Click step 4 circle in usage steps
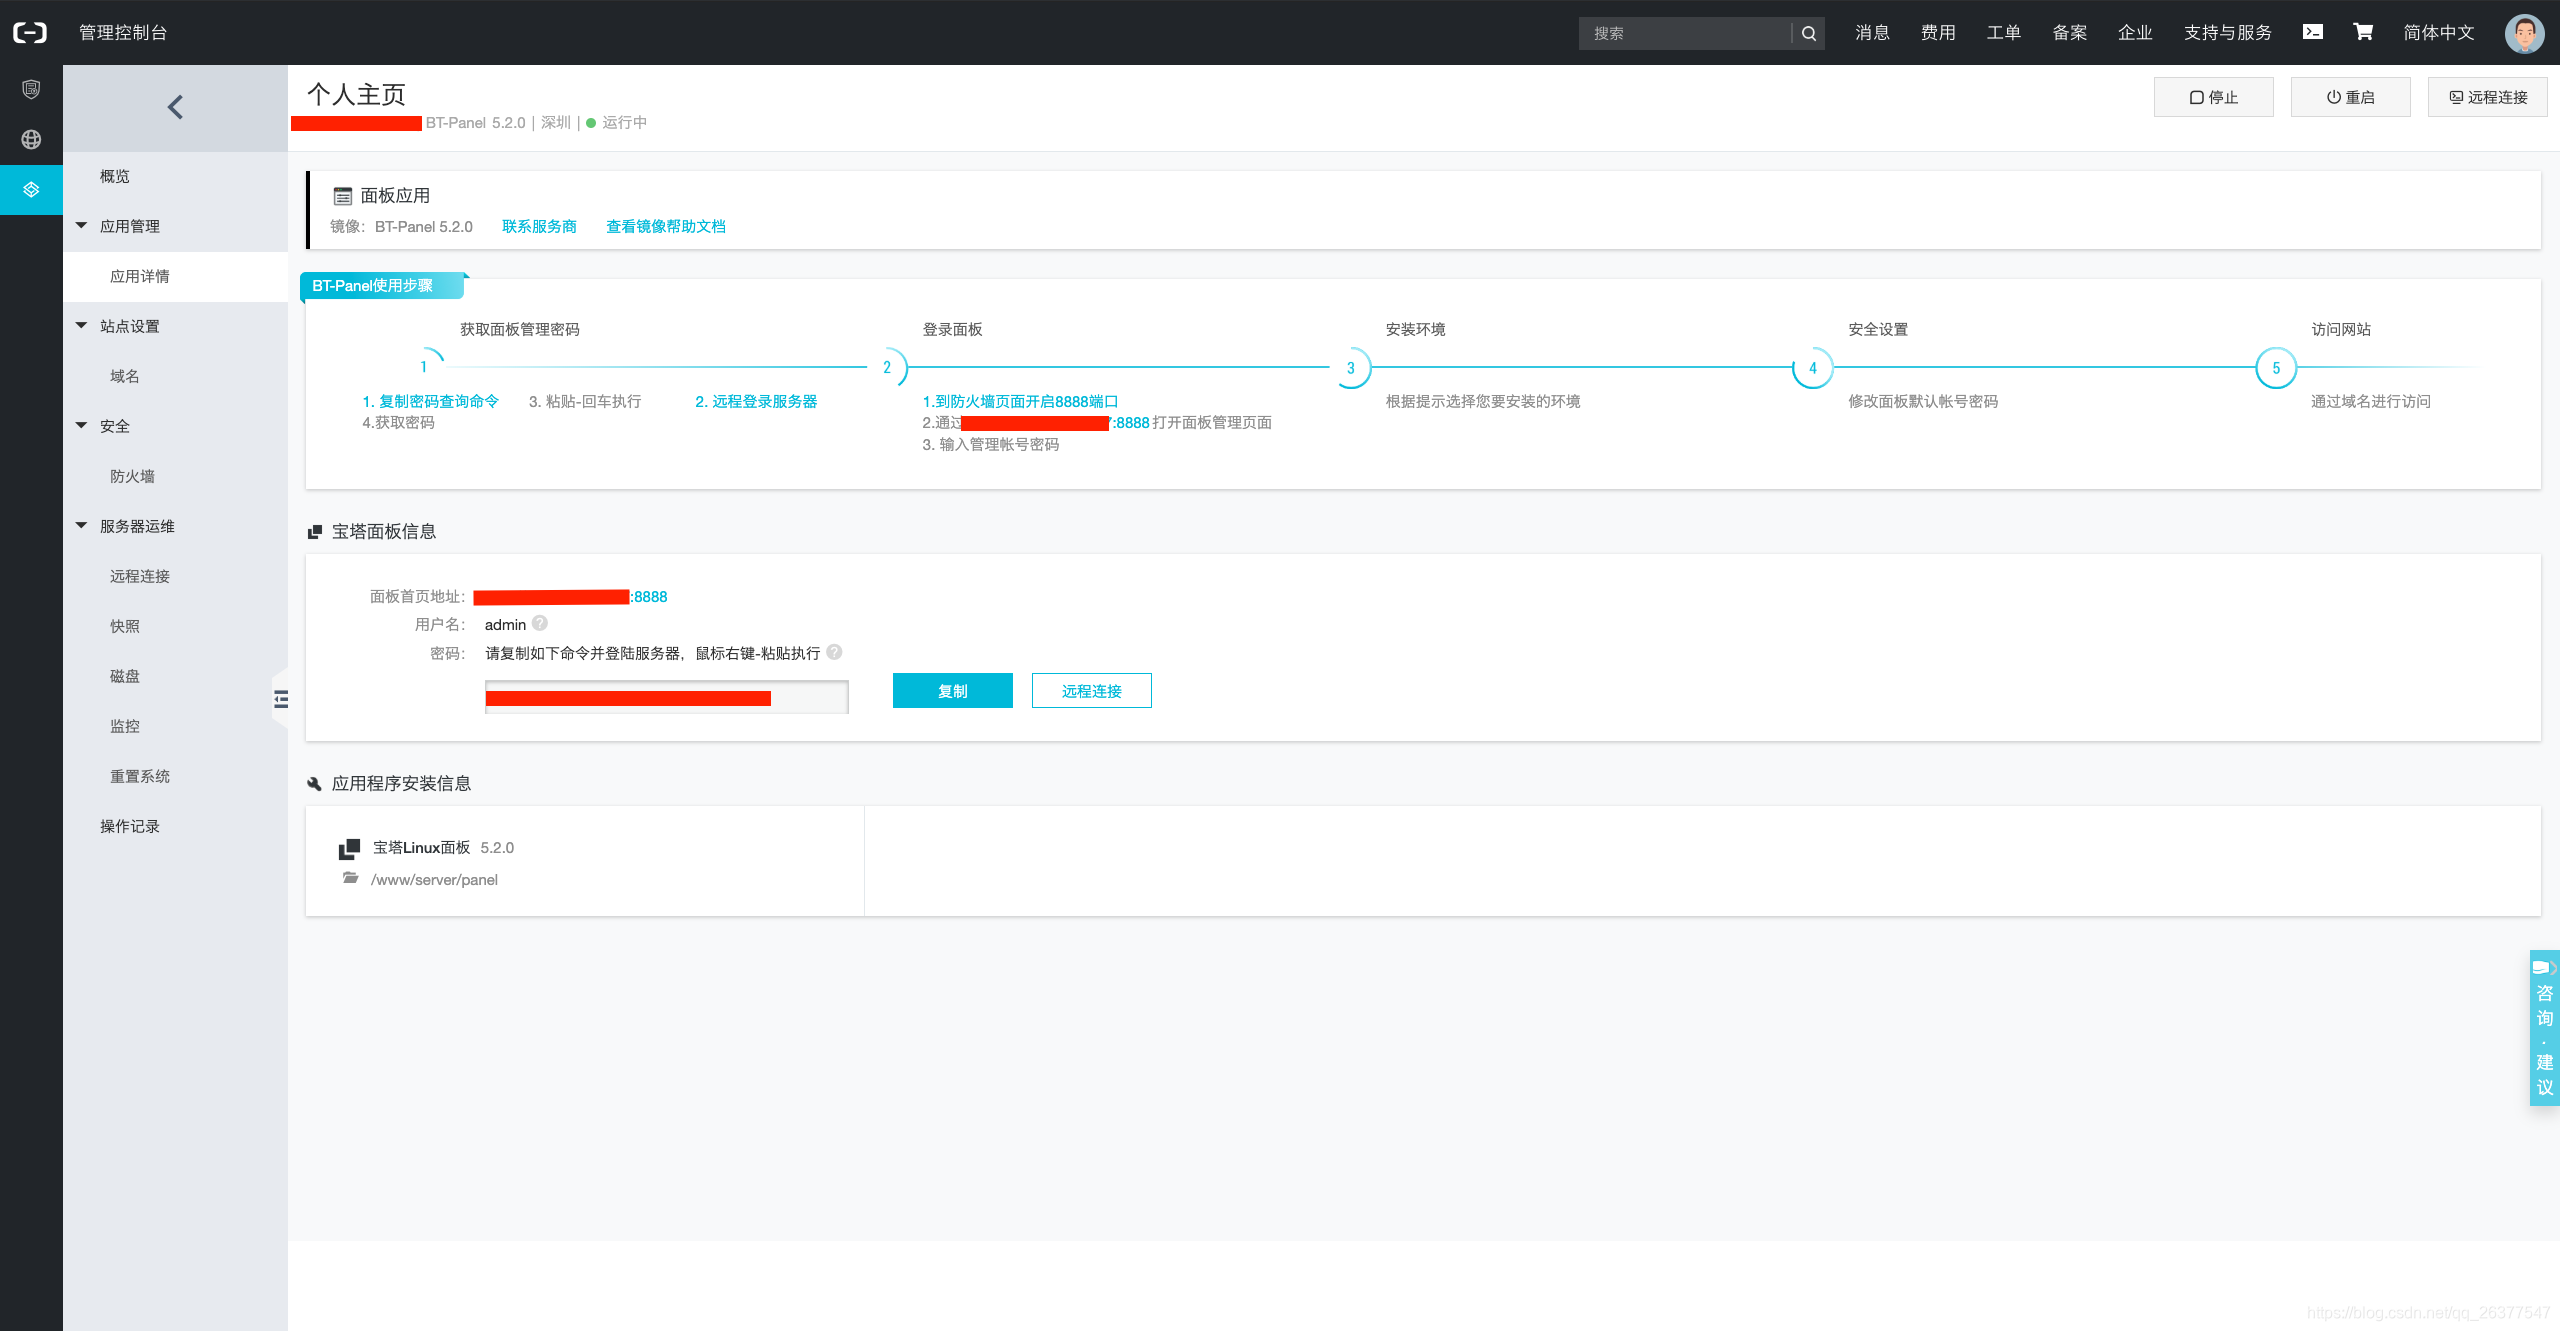Screen dimensions: 2560x1331 [1813, 367]
